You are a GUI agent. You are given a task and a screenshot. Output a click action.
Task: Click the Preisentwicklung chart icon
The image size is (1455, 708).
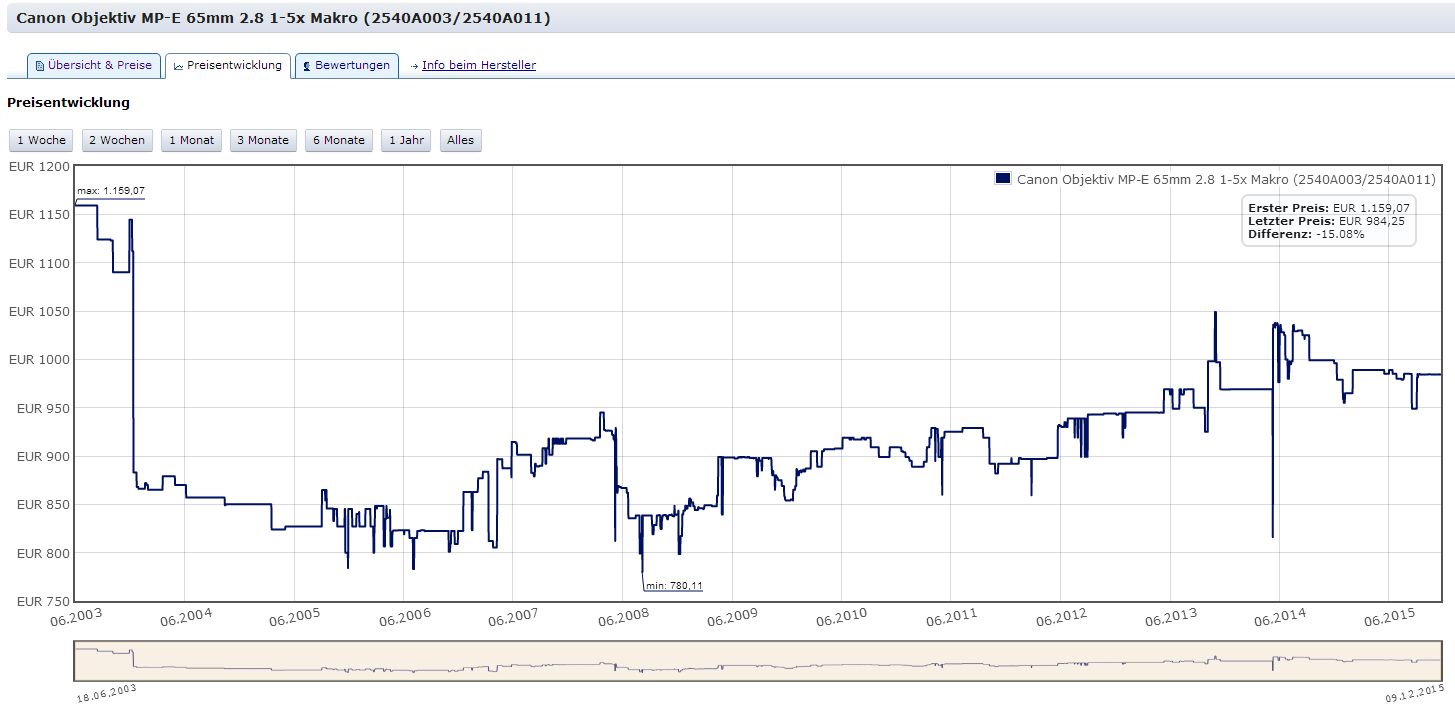pos(178,67)
